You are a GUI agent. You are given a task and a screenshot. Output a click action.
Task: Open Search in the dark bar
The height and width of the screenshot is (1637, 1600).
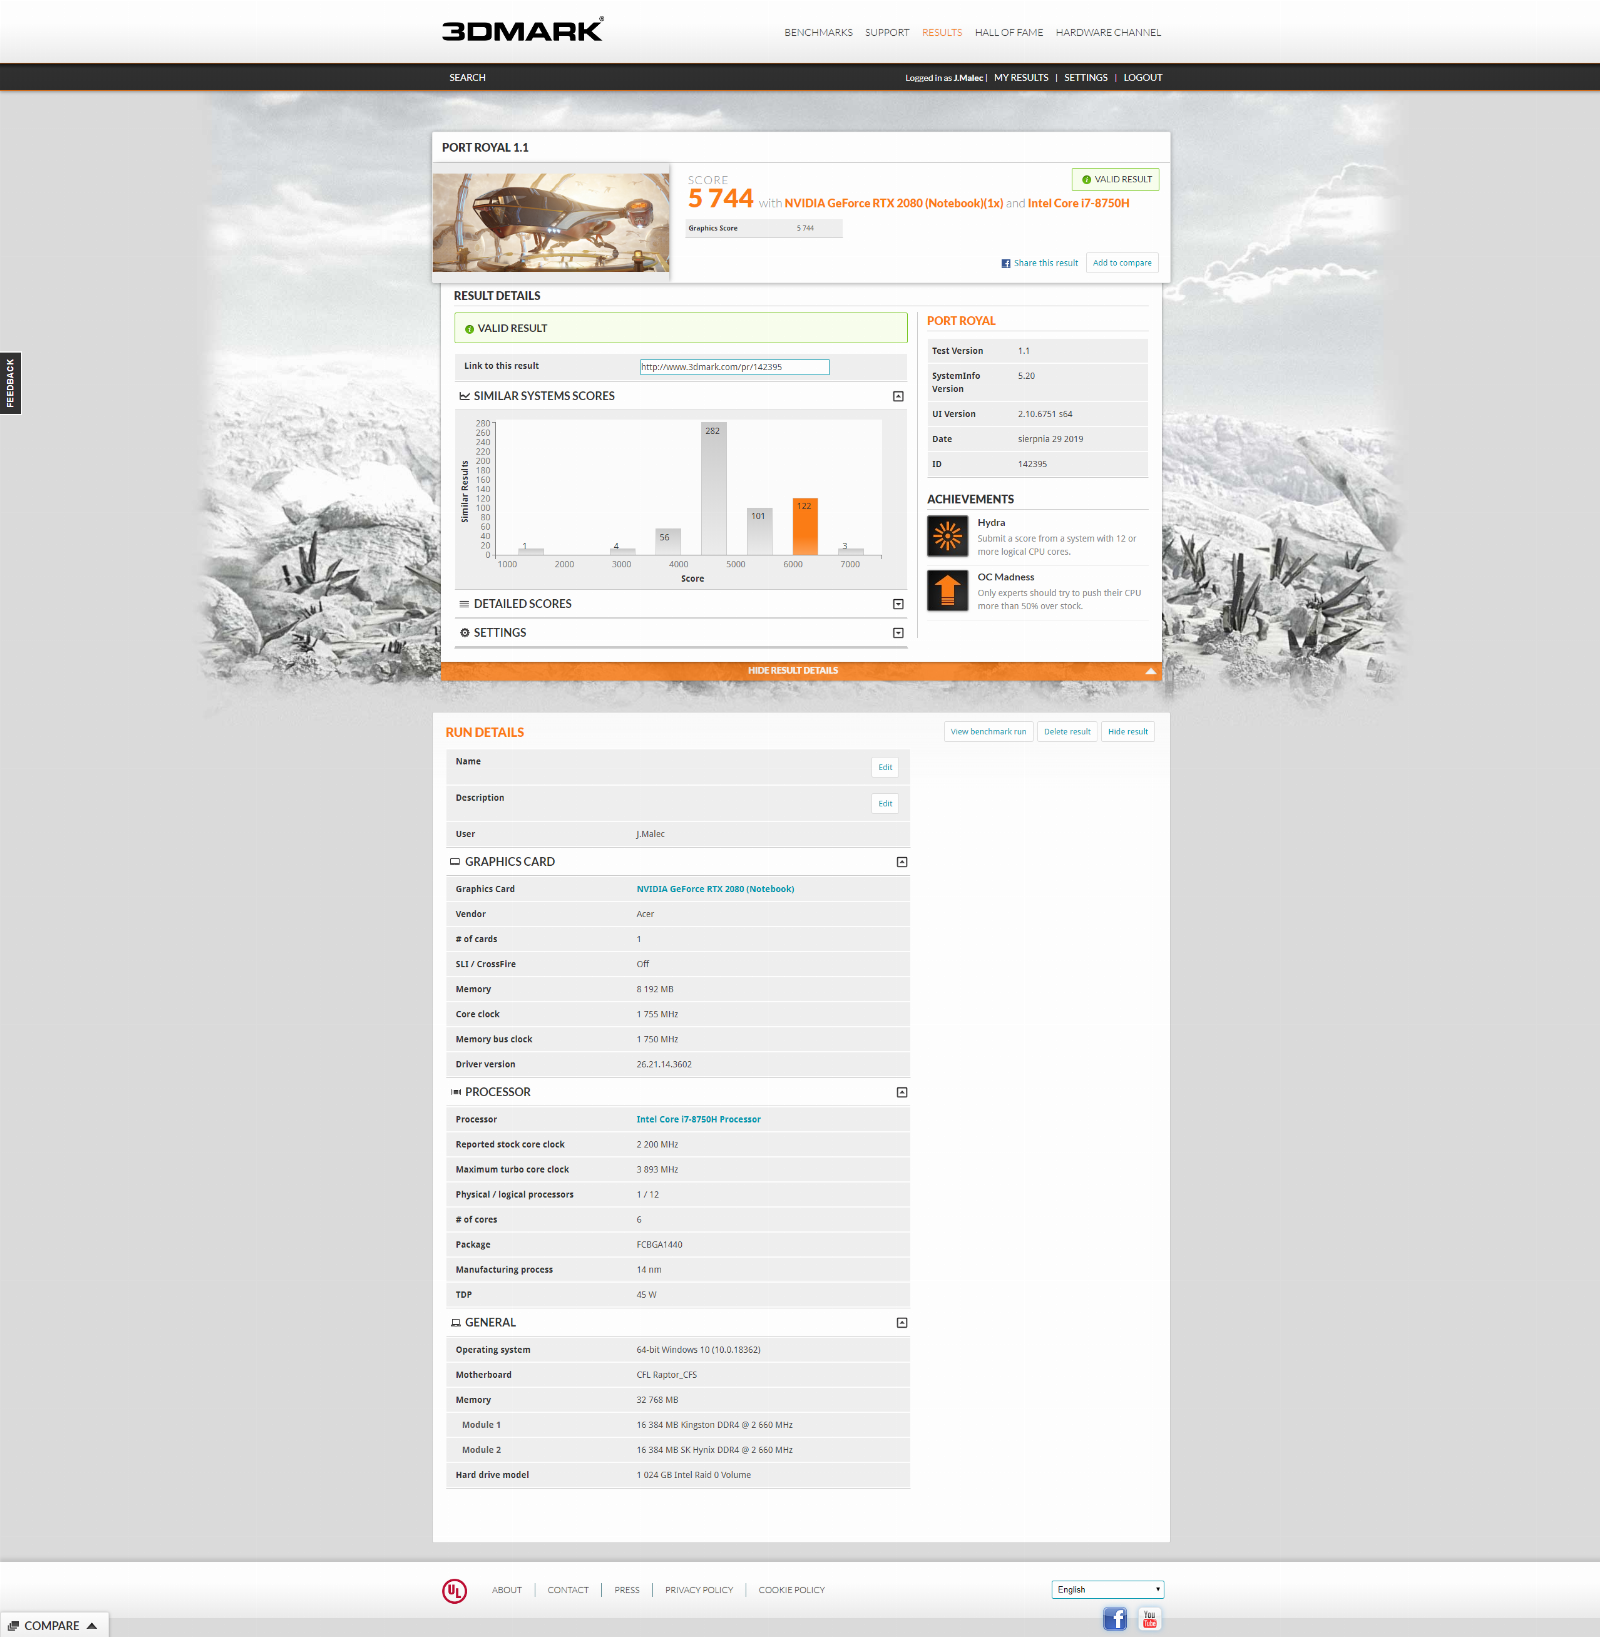(x=467, y=78)
